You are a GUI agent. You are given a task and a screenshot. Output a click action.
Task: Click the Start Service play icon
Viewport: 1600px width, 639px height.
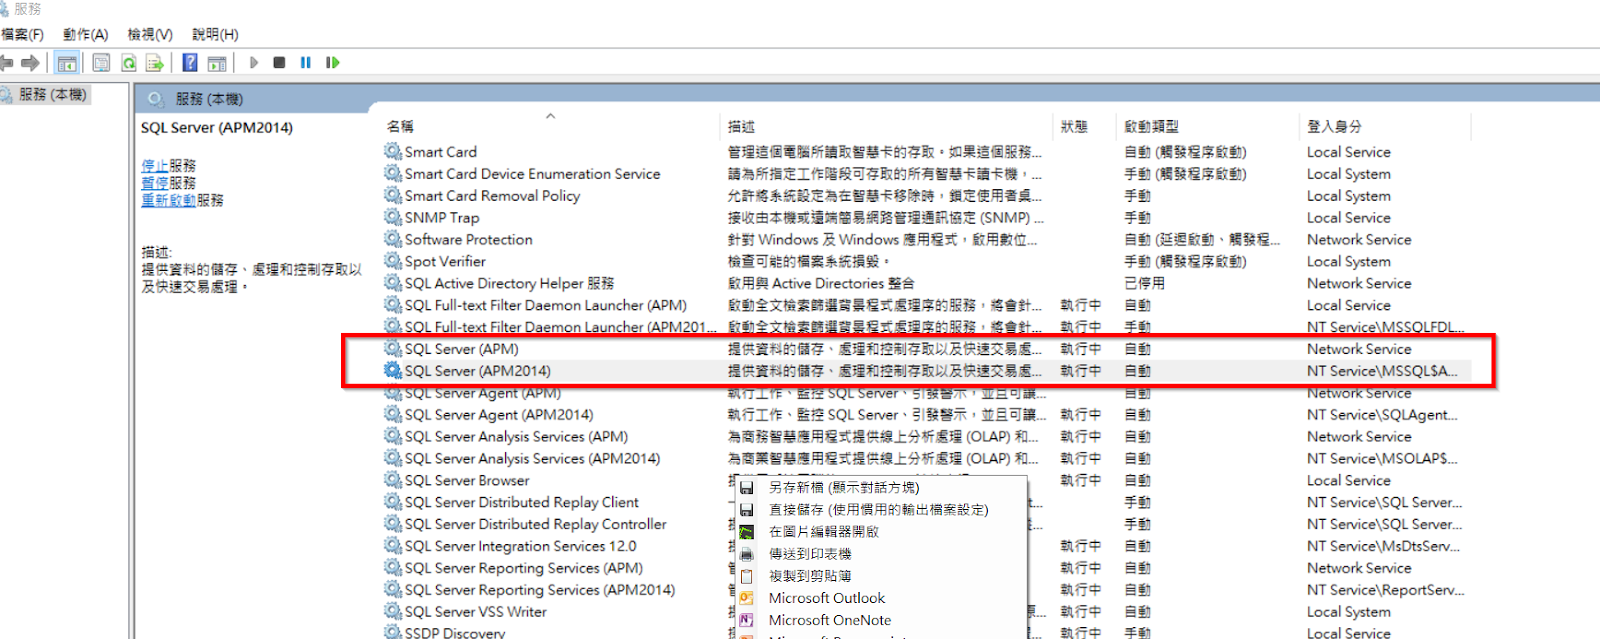[x=254, y=63]
